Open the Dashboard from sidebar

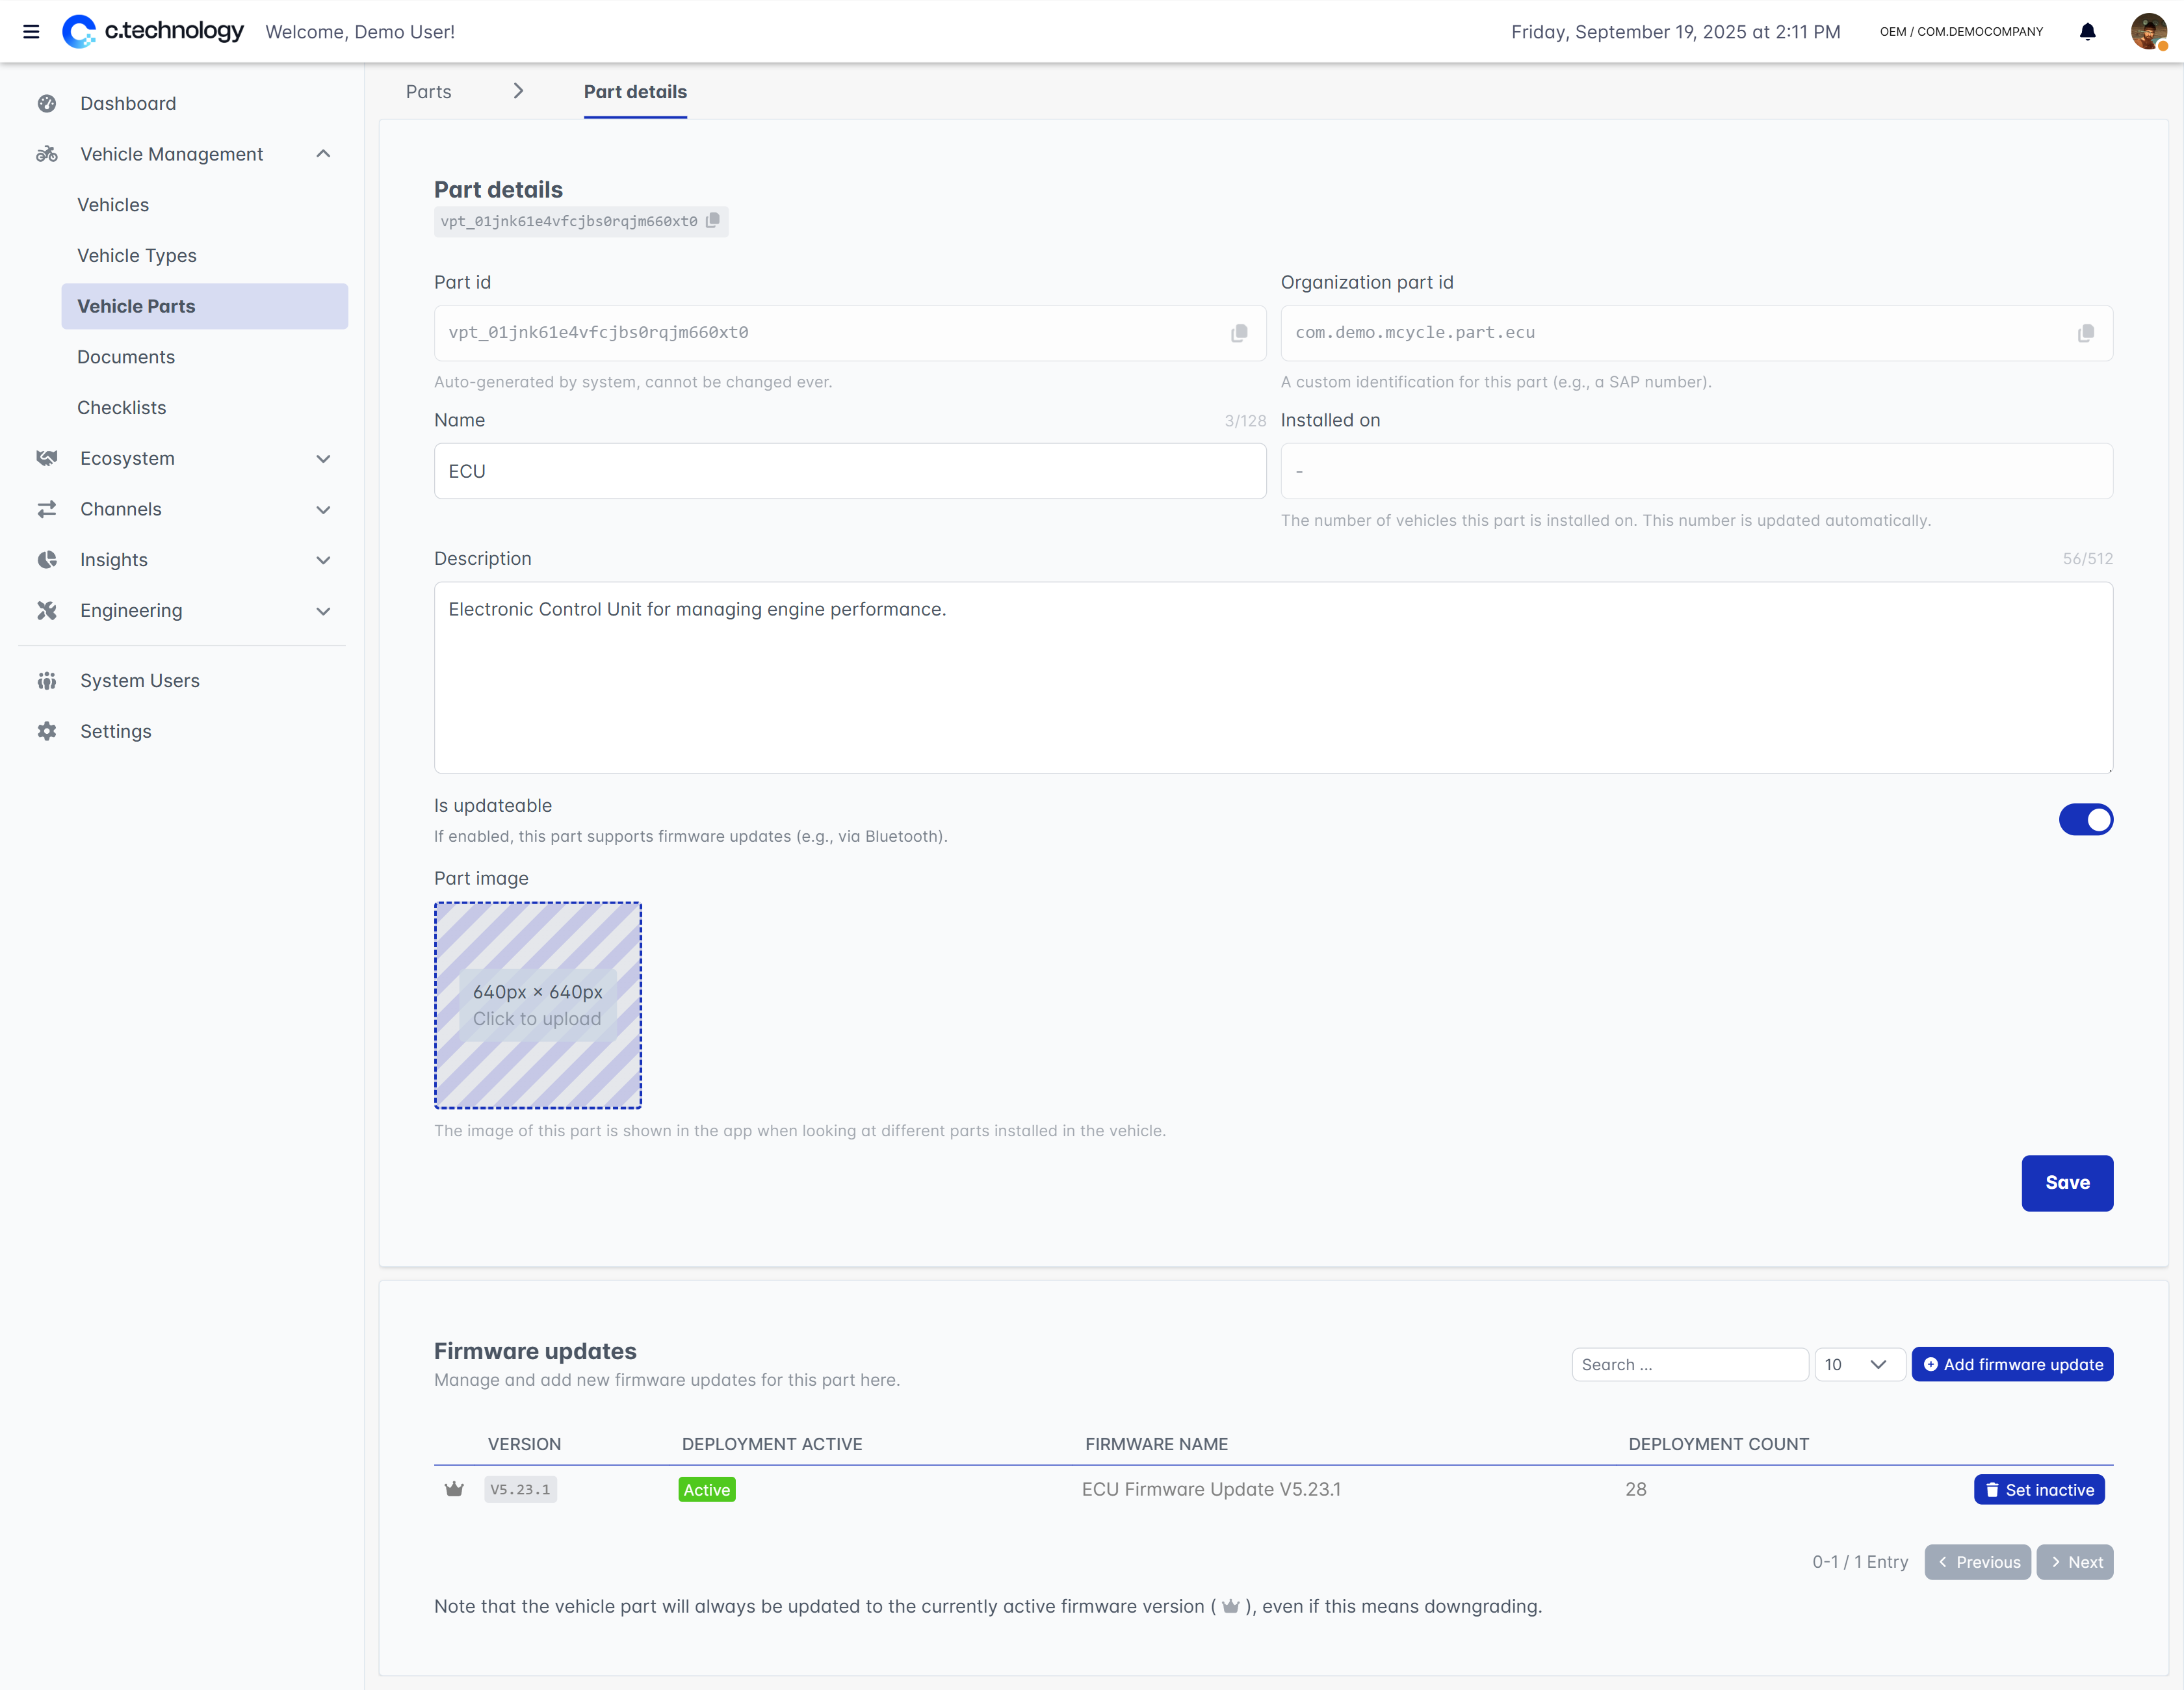pos(128,103)
